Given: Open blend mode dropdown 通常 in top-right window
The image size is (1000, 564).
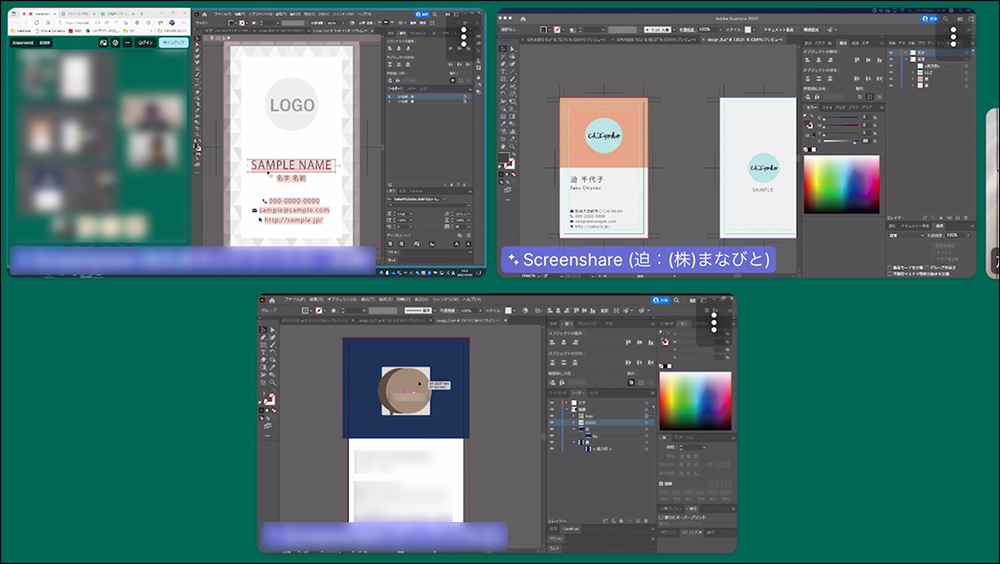Looking at the screenshot, I should point(905,235).
